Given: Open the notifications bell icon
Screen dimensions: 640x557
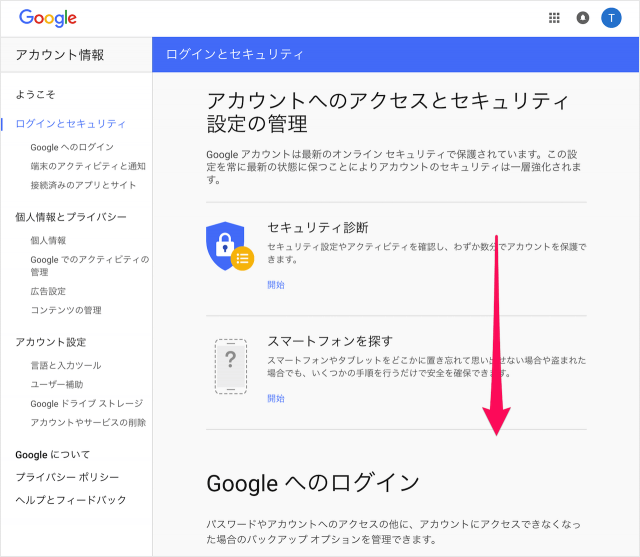Looking at the screenshot, I should pos(582,18).
